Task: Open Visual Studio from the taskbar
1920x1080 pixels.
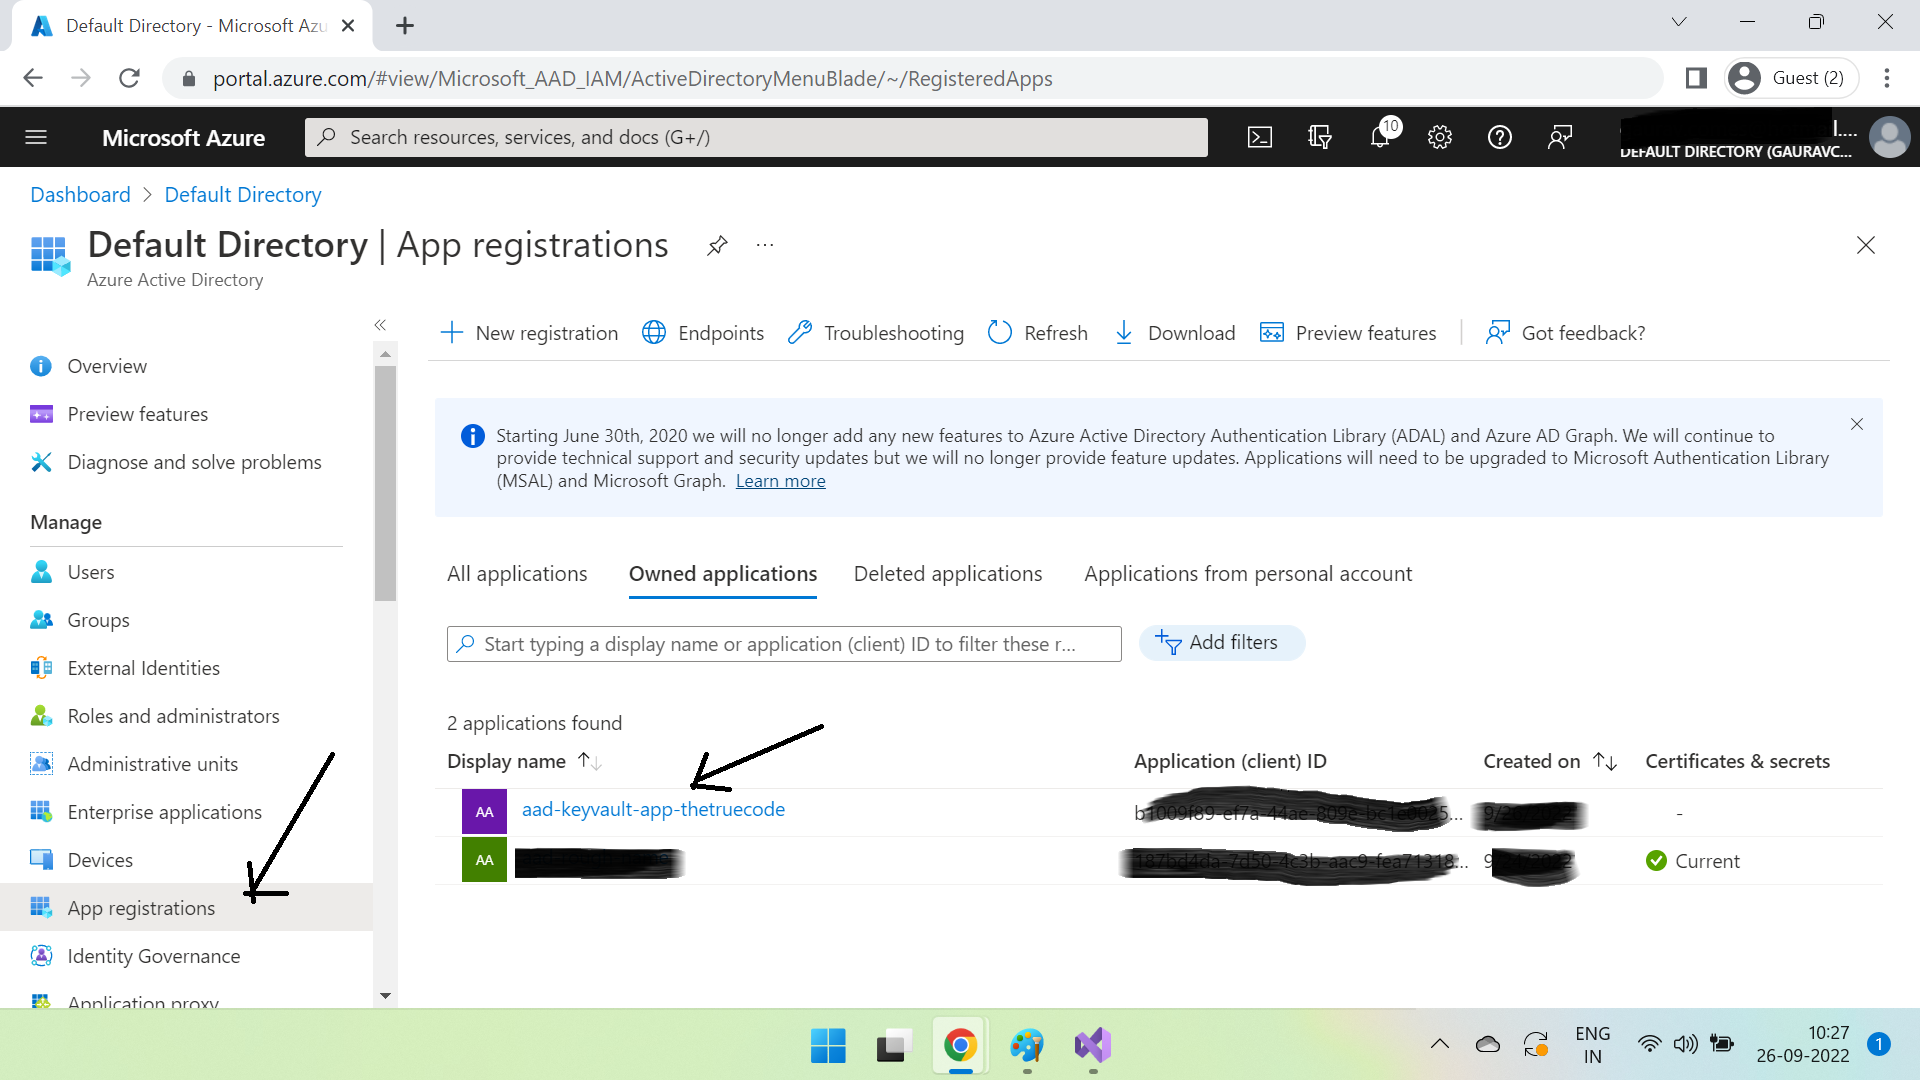Action: tap(1092, 1046)
